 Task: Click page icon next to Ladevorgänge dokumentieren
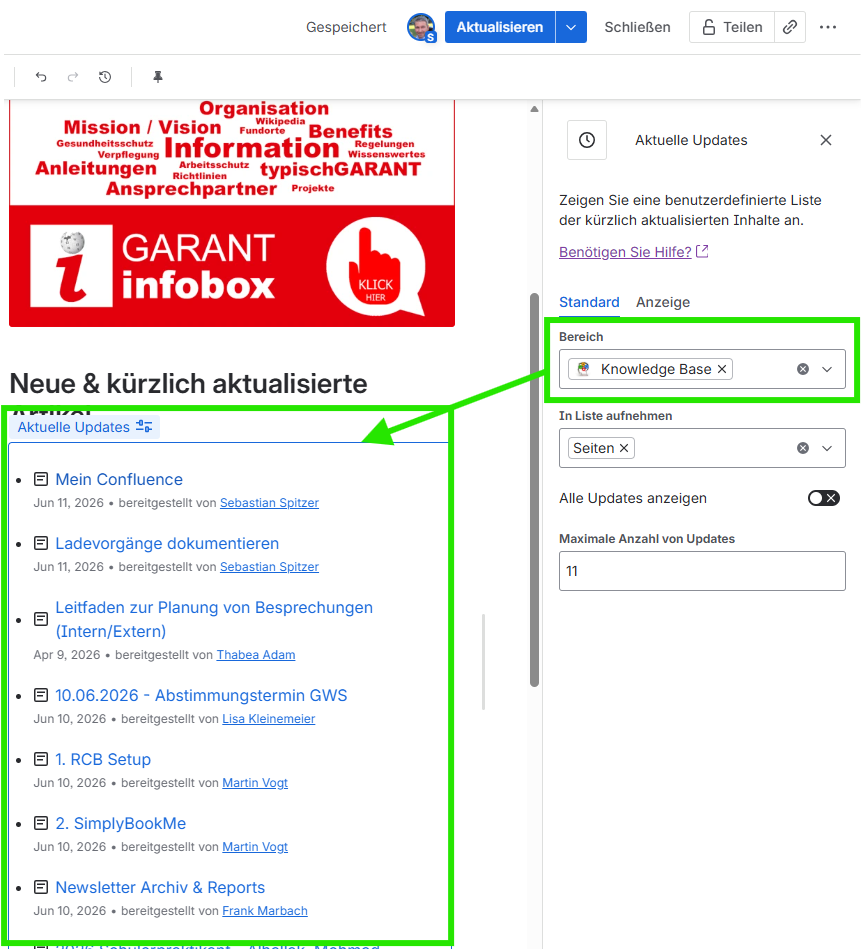[41, 543]
